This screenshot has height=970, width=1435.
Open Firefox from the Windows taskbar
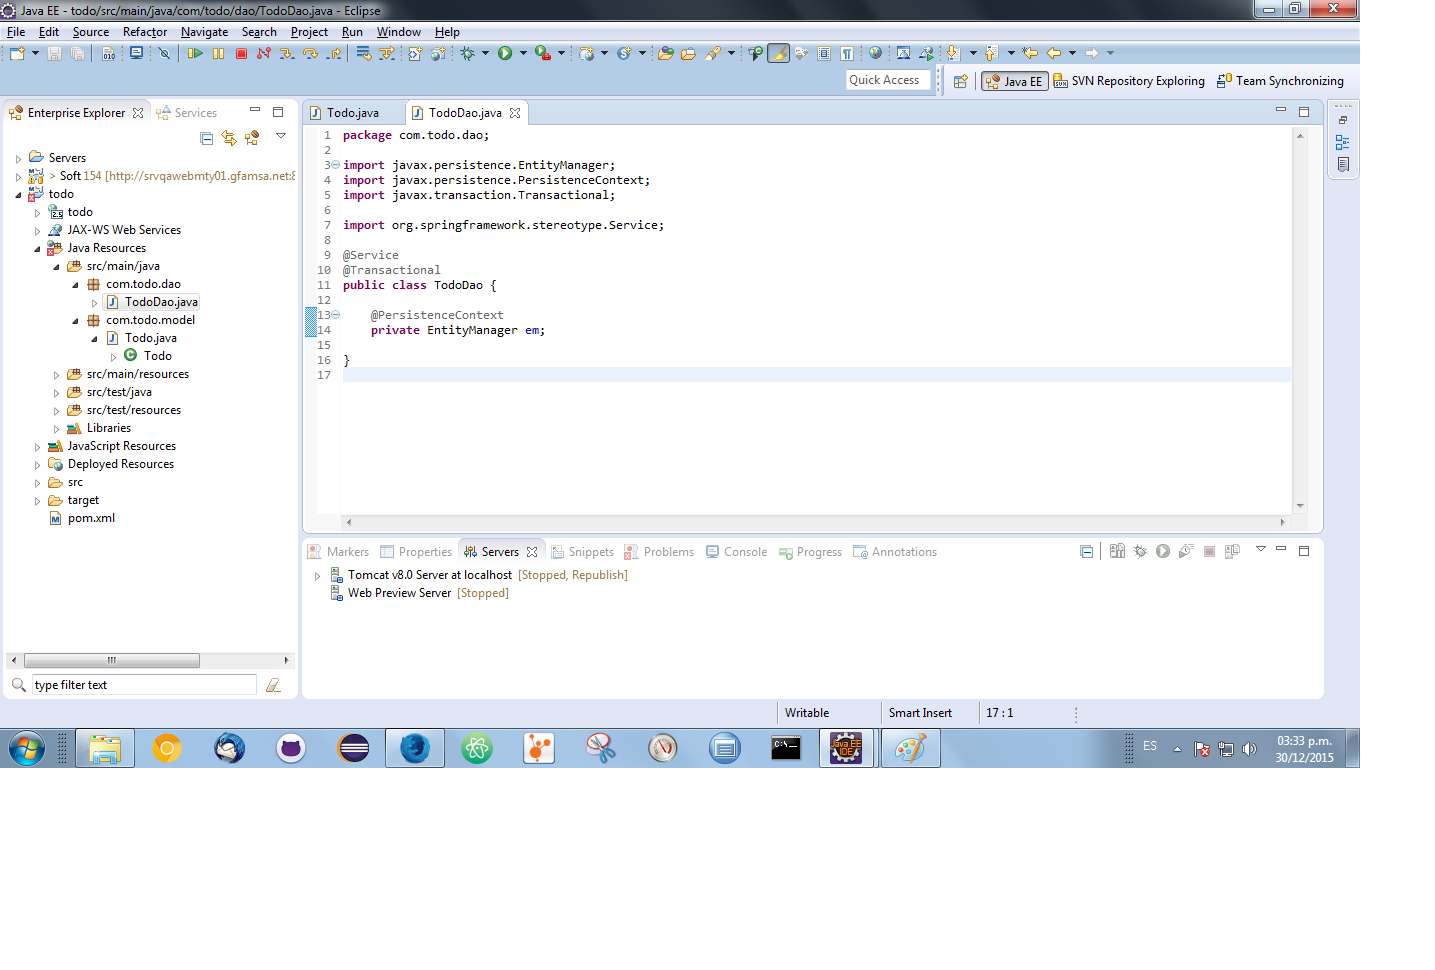[x=415, y=748]
